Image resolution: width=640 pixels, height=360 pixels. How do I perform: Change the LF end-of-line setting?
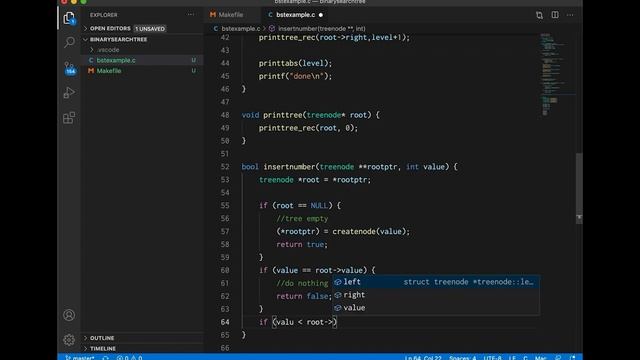click(x=512, y=358)
